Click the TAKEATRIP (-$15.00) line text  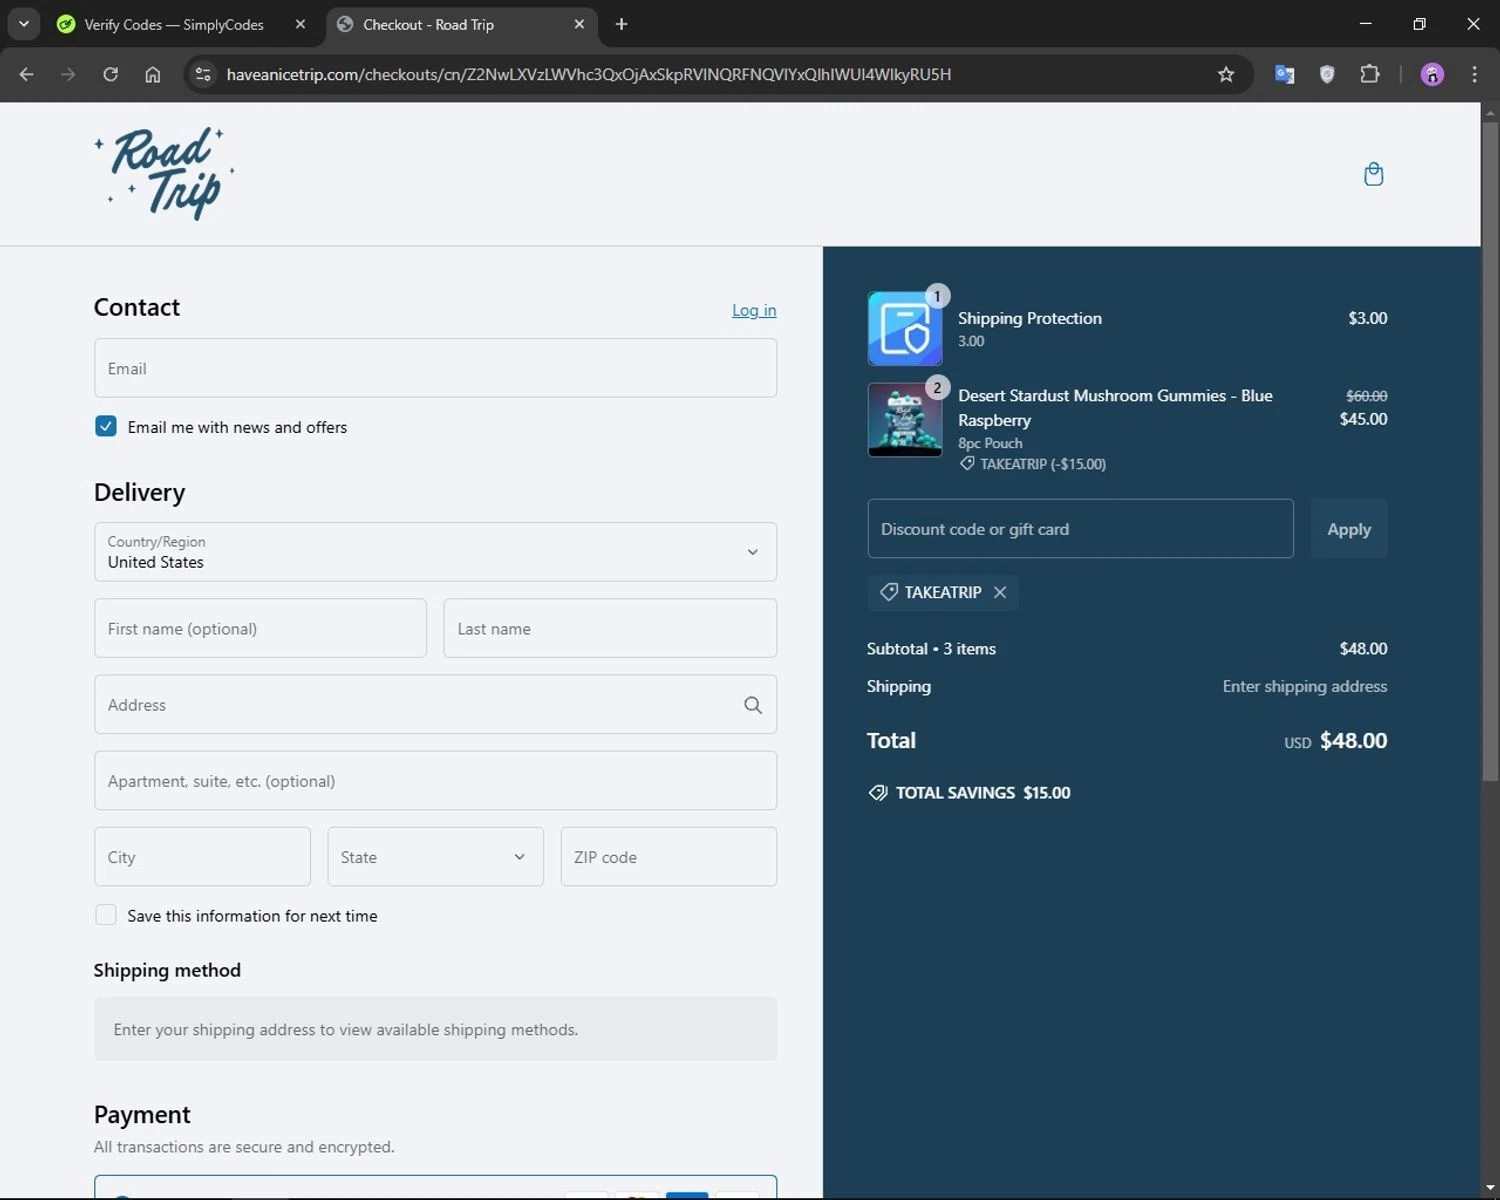click(x=1042, y=464)
